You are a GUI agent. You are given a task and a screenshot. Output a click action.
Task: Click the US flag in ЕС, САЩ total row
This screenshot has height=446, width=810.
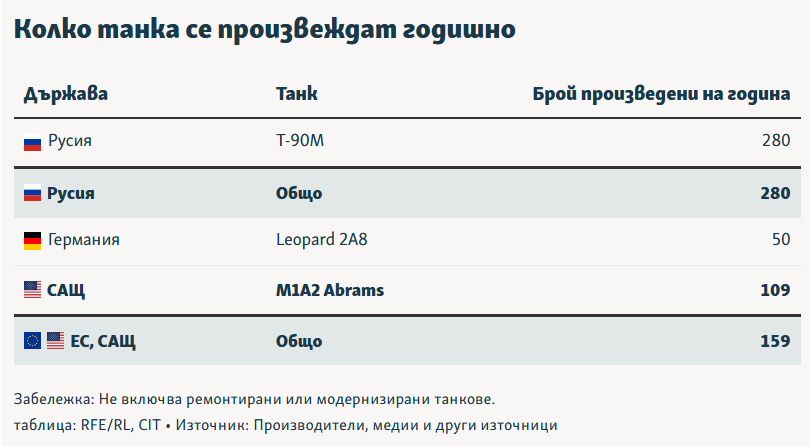pyautogui.click(x=55, y=341)
